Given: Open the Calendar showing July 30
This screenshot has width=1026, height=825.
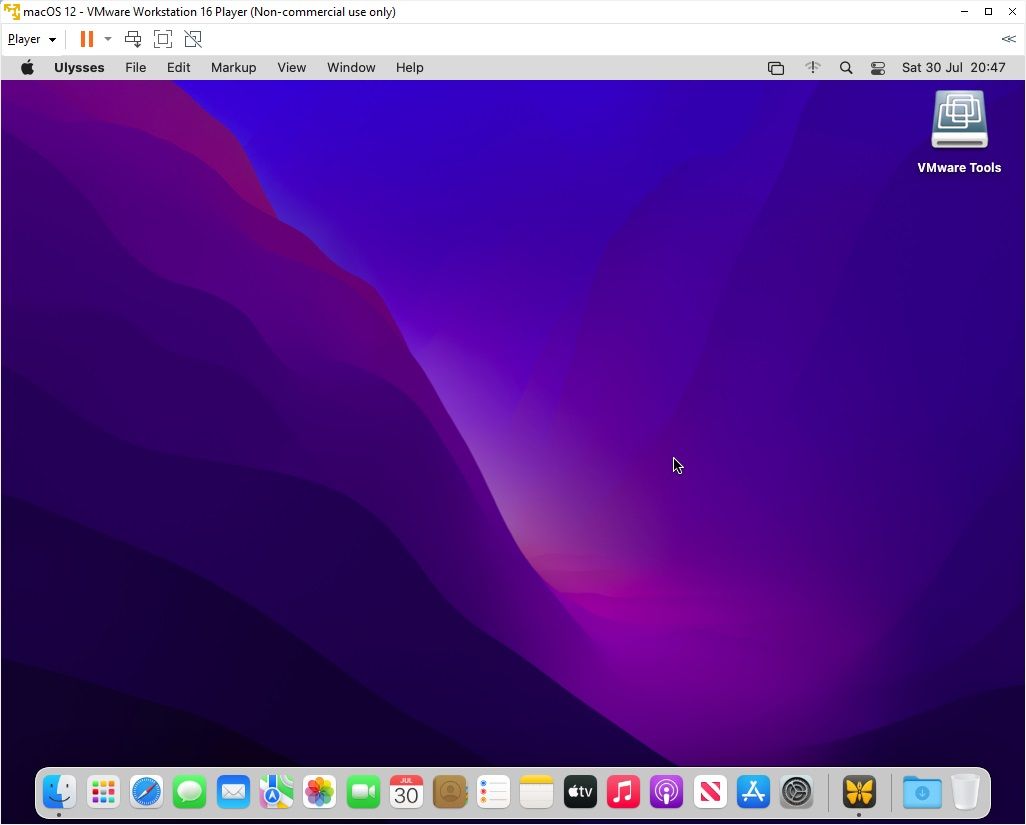Looking at the screenshot, I should tap(406, 791).
